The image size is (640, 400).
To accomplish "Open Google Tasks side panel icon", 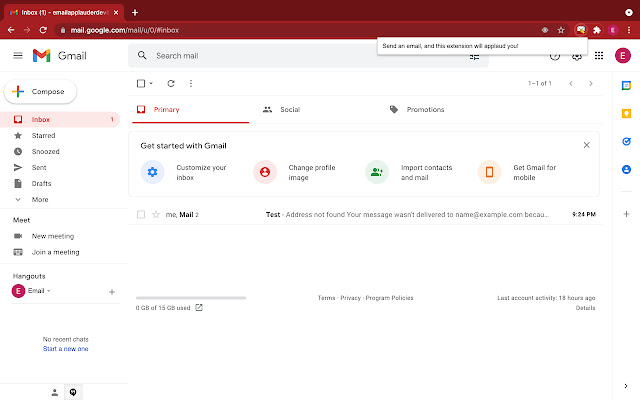I will (x=626, y=141).
